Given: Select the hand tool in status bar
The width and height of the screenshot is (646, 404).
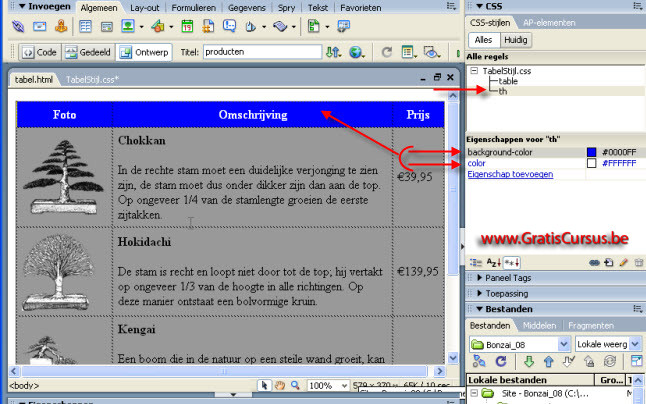Looking at the screenshot, I should pyautogui.click(x=280, y=385).
